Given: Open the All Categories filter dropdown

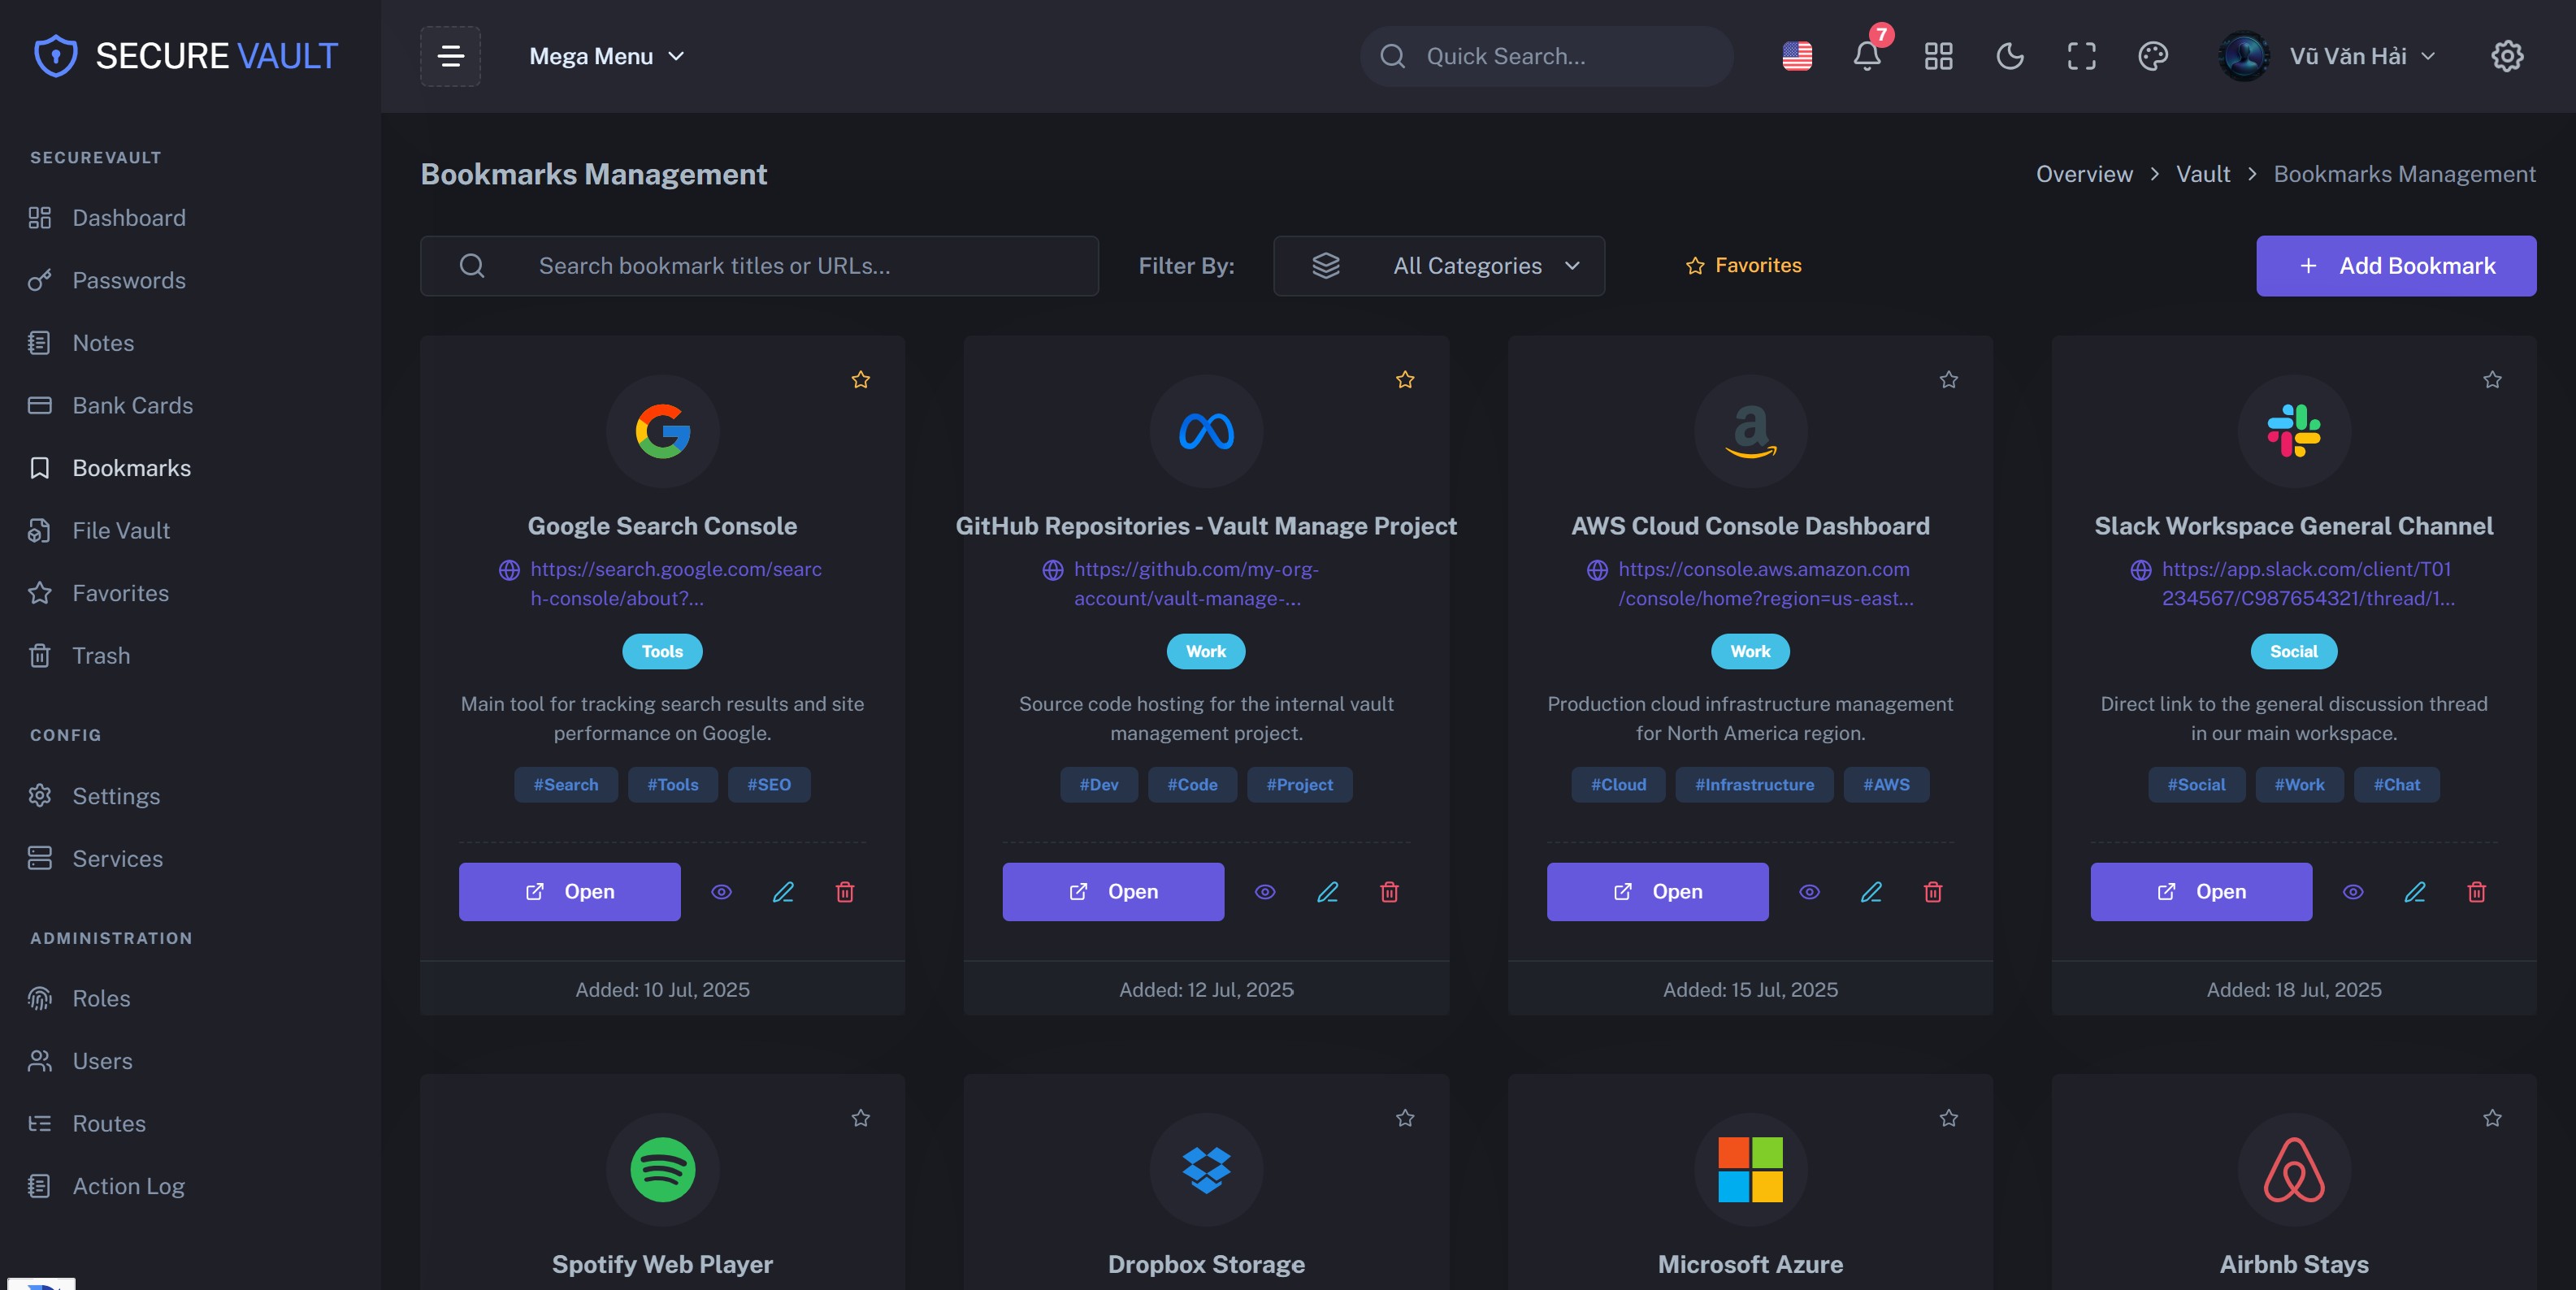Looking at the screenshot, I should click(1439, 265).
